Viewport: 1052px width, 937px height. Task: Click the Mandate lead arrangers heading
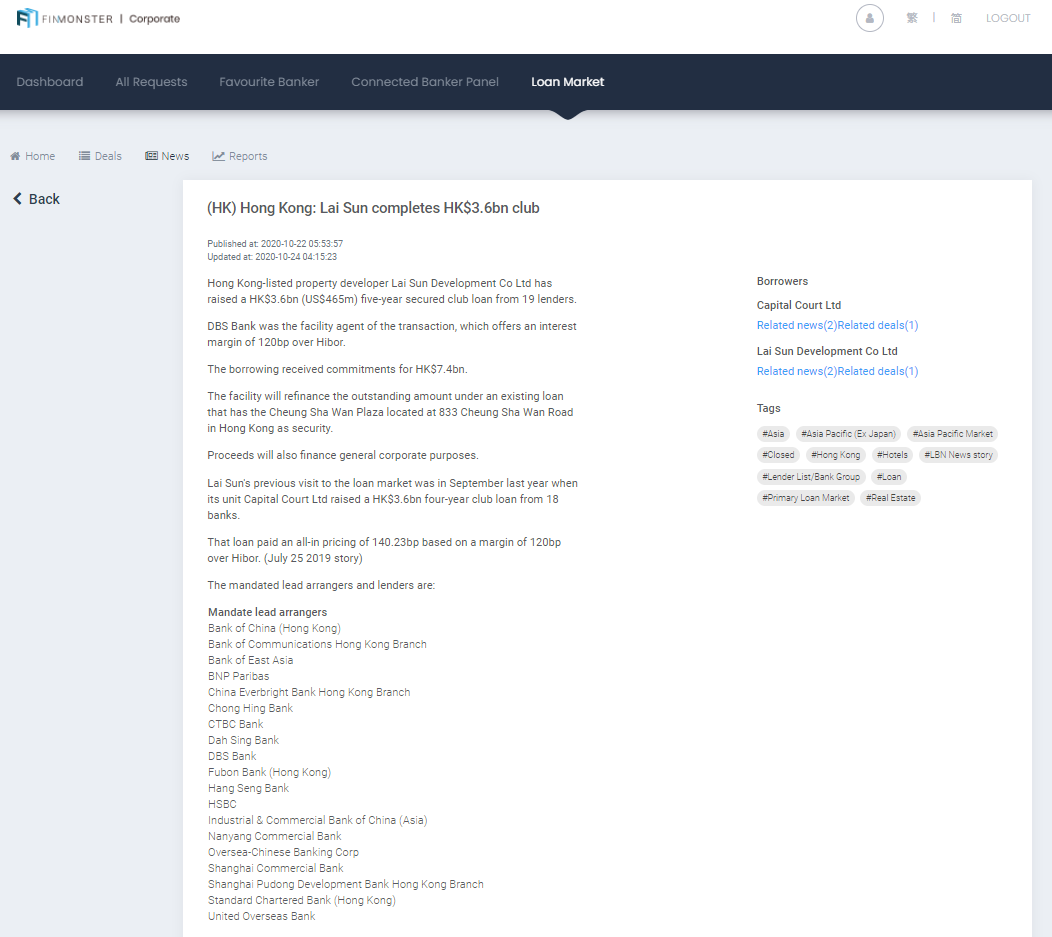tap(267, 612)
